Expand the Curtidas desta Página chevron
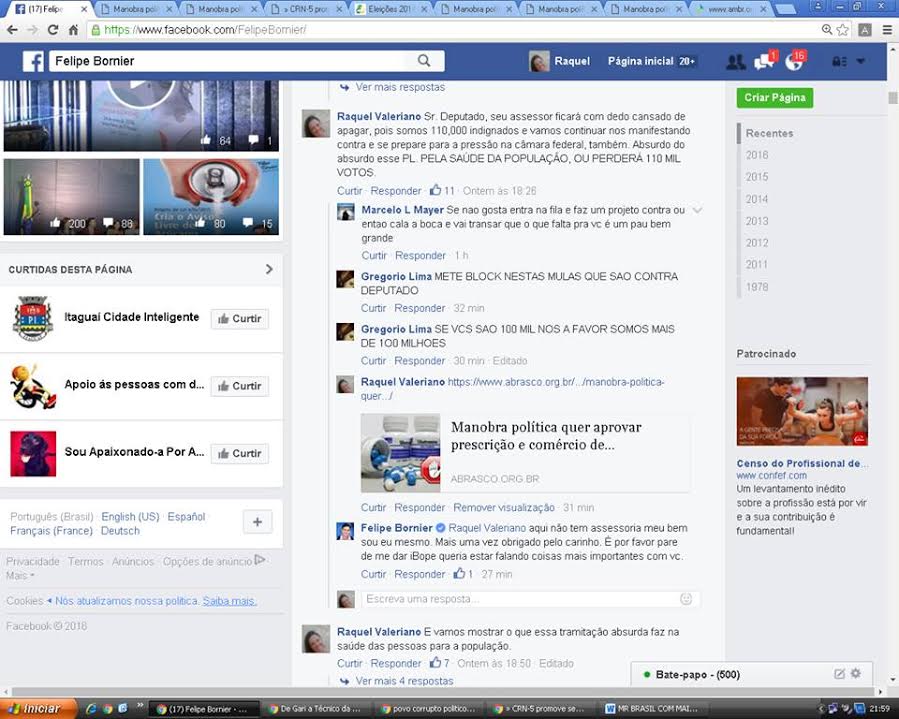The height and width of the screenshot is (719, 899). [269, 269]
